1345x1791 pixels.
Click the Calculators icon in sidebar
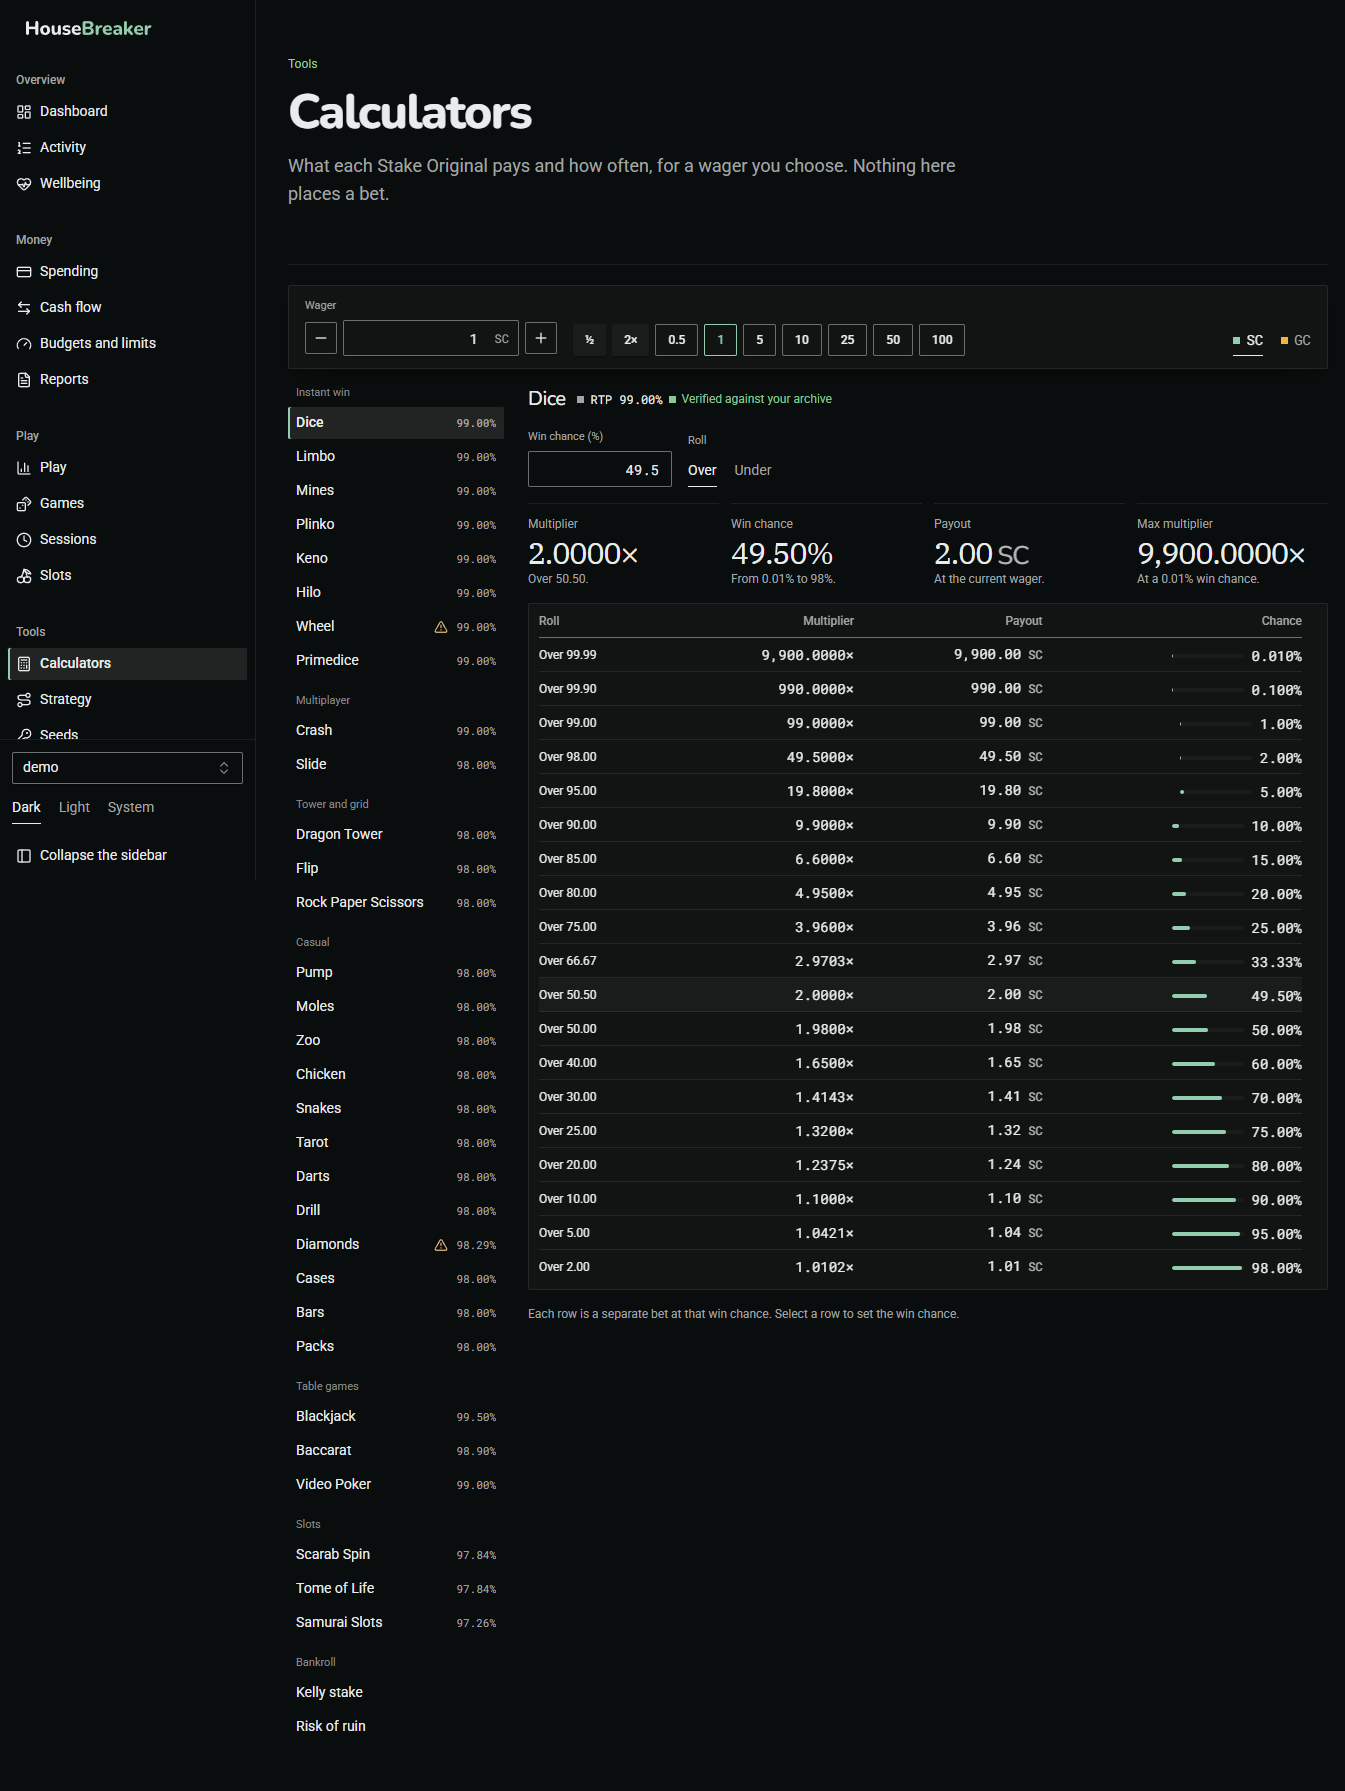(24, 664)
